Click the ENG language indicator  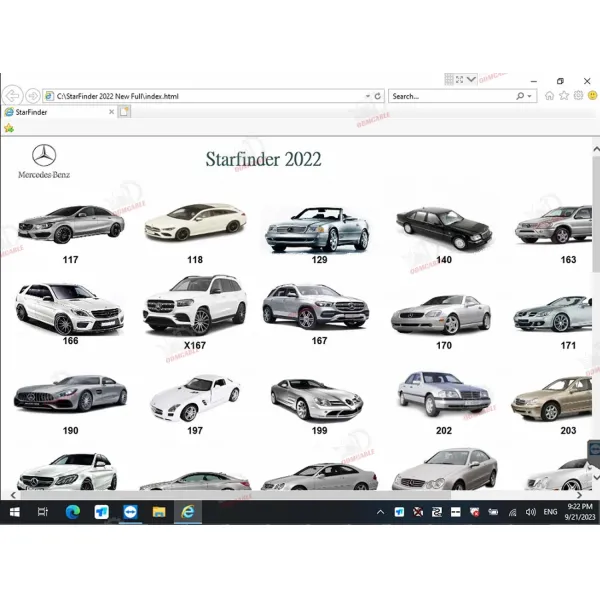tap(550, 512)
